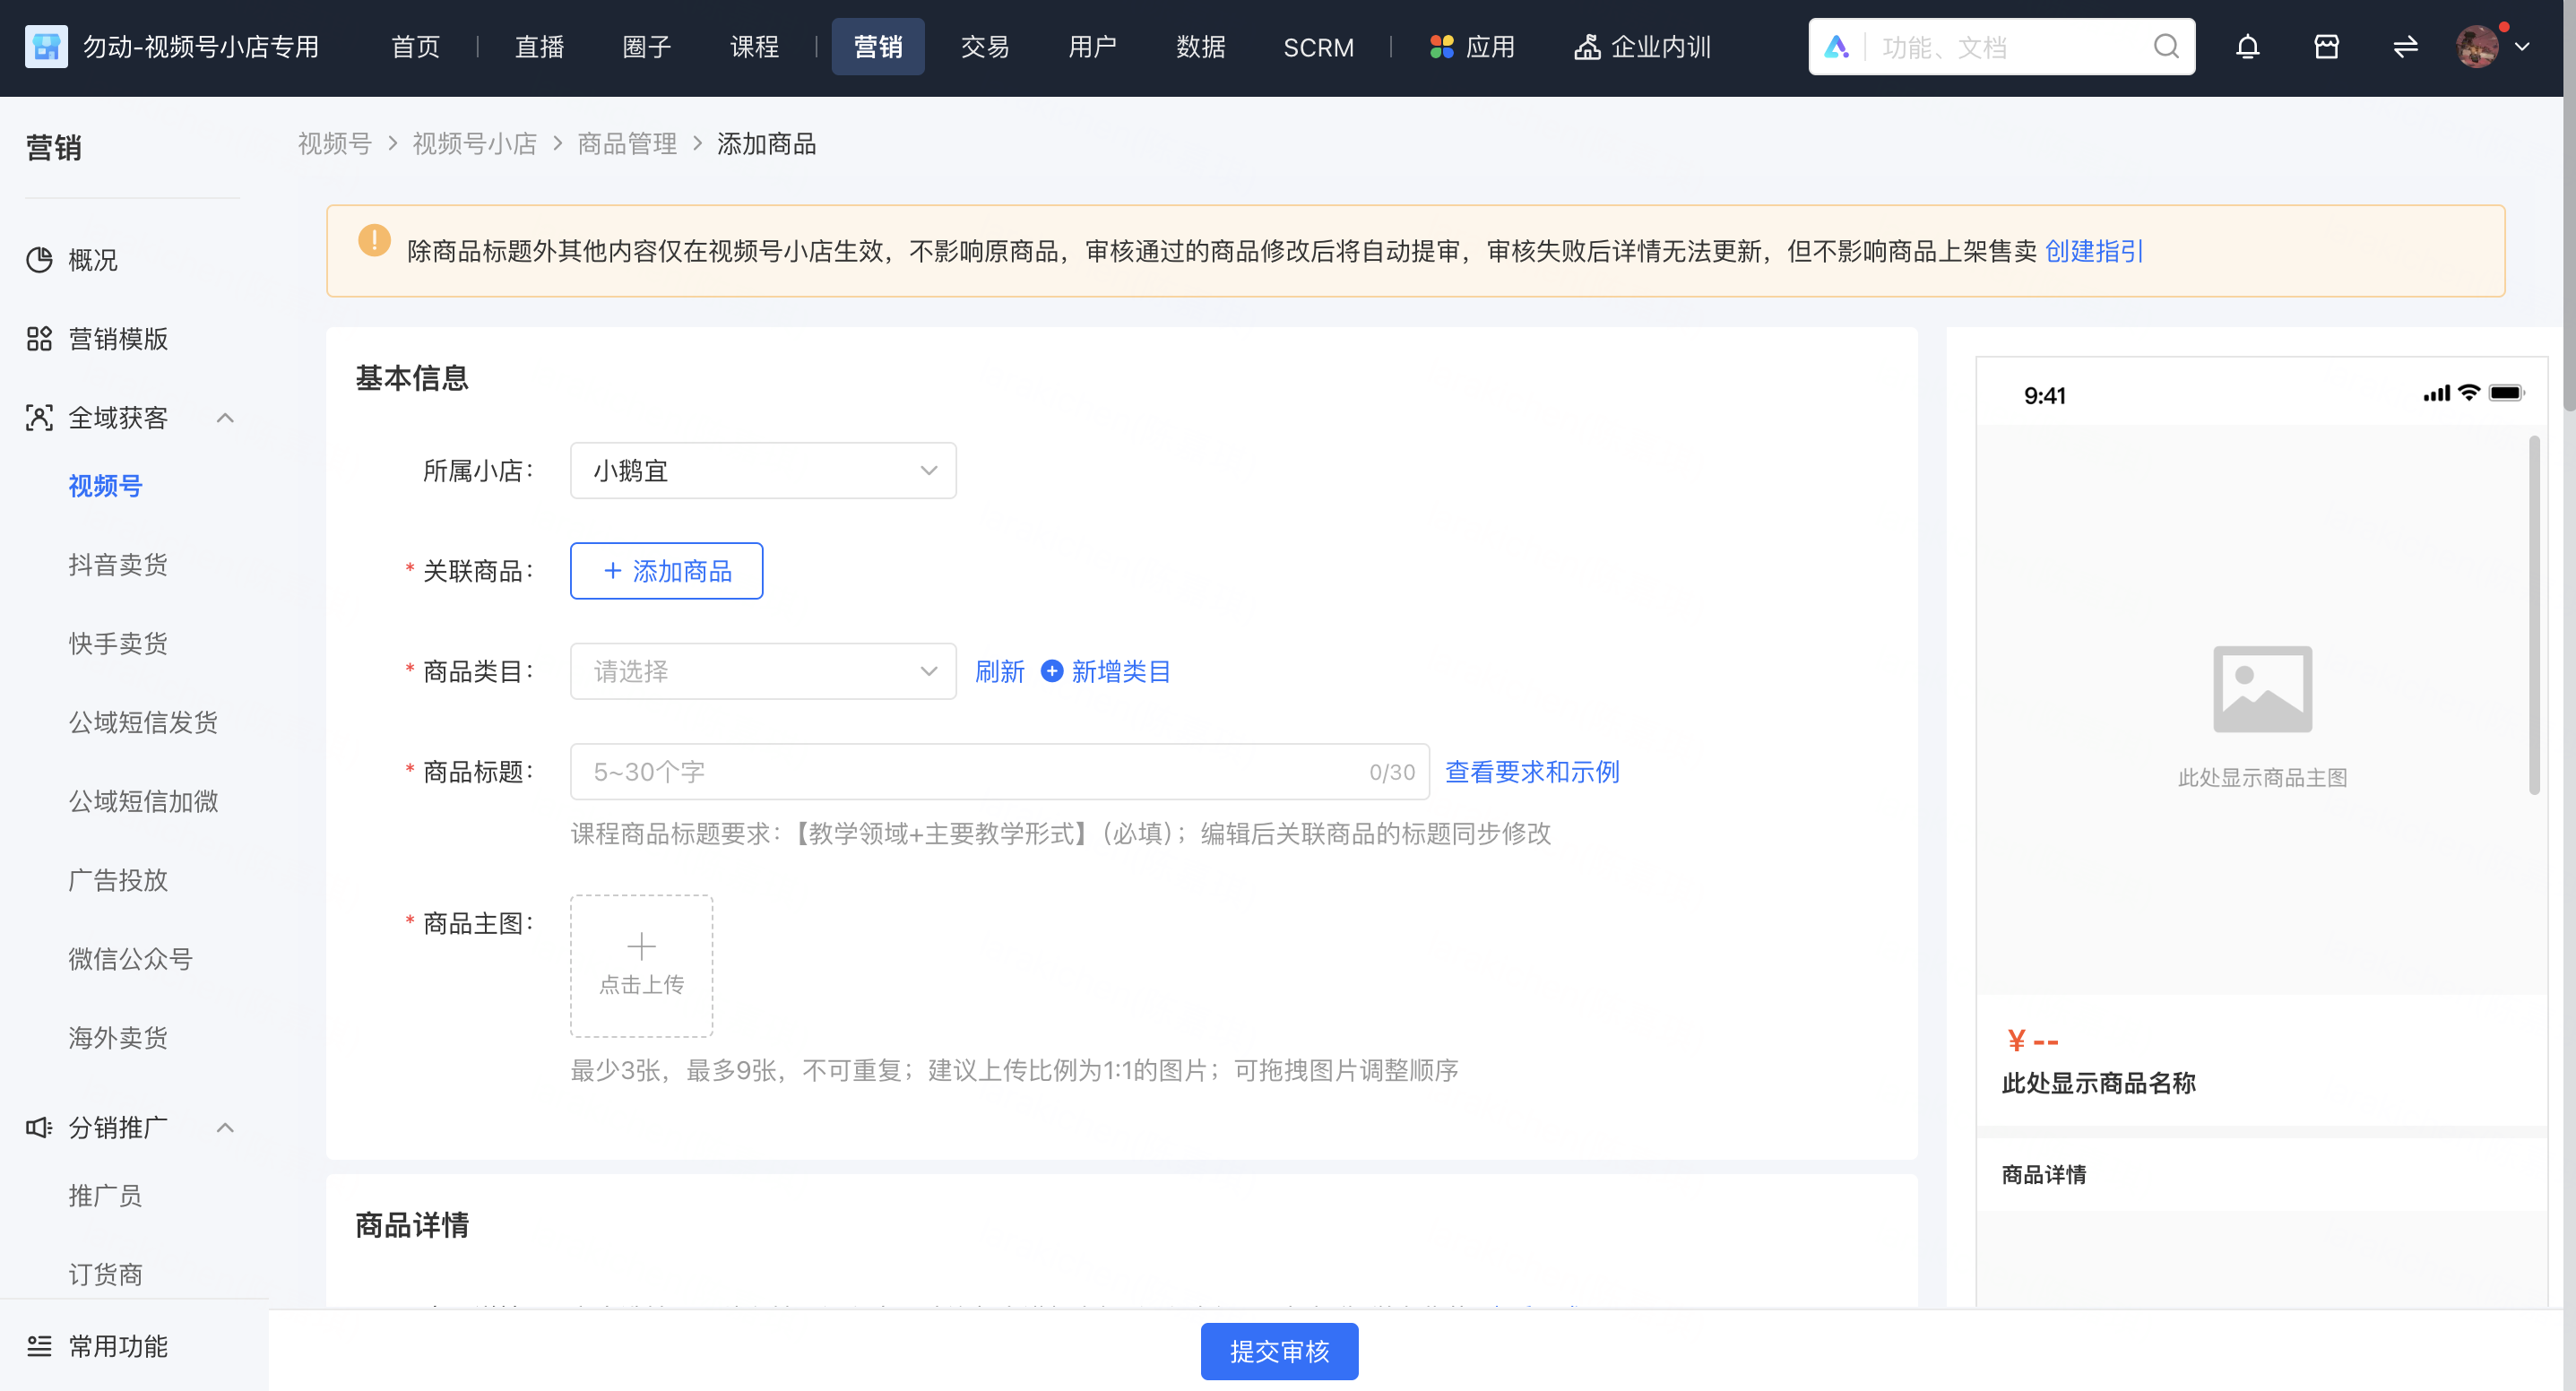Click the search magnifier icon
Screen dimensions: 2576x1391
[2166, 46]
